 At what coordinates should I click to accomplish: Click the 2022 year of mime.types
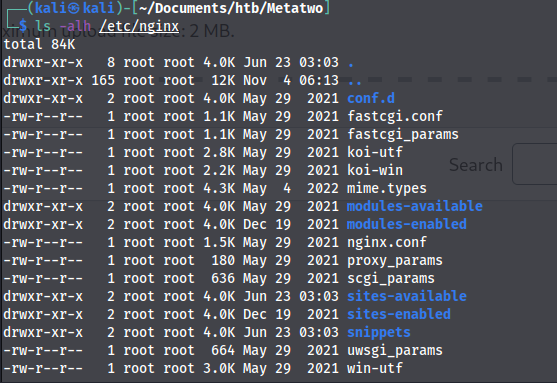click(323, 189)
